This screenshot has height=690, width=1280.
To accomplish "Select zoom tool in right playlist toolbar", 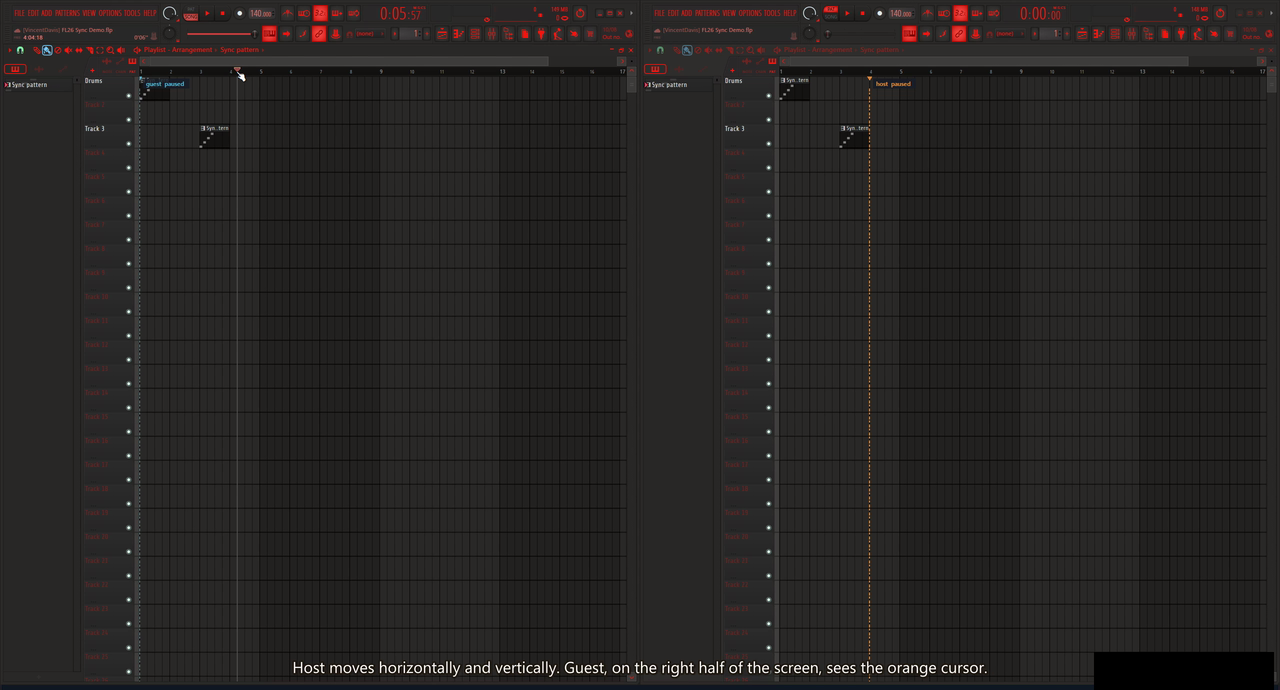I will coord(750,50).
